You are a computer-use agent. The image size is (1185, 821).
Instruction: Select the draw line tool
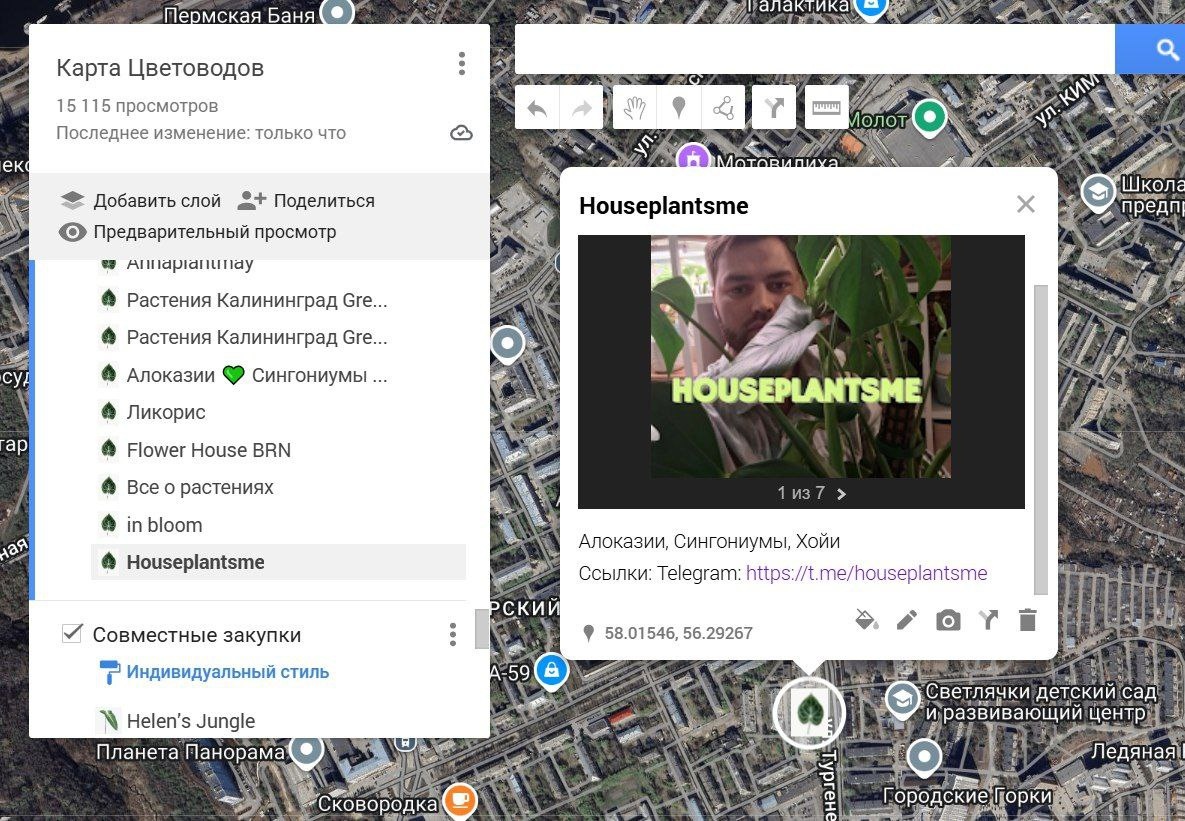(723, 108)
